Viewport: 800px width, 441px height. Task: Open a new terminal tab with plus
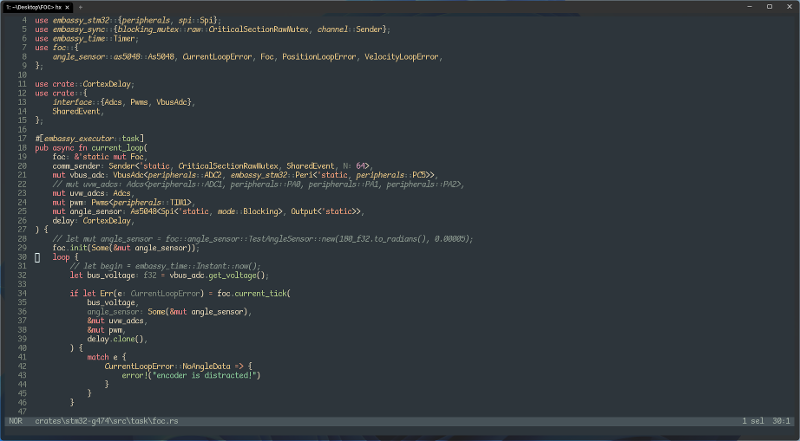pos(81,7)
